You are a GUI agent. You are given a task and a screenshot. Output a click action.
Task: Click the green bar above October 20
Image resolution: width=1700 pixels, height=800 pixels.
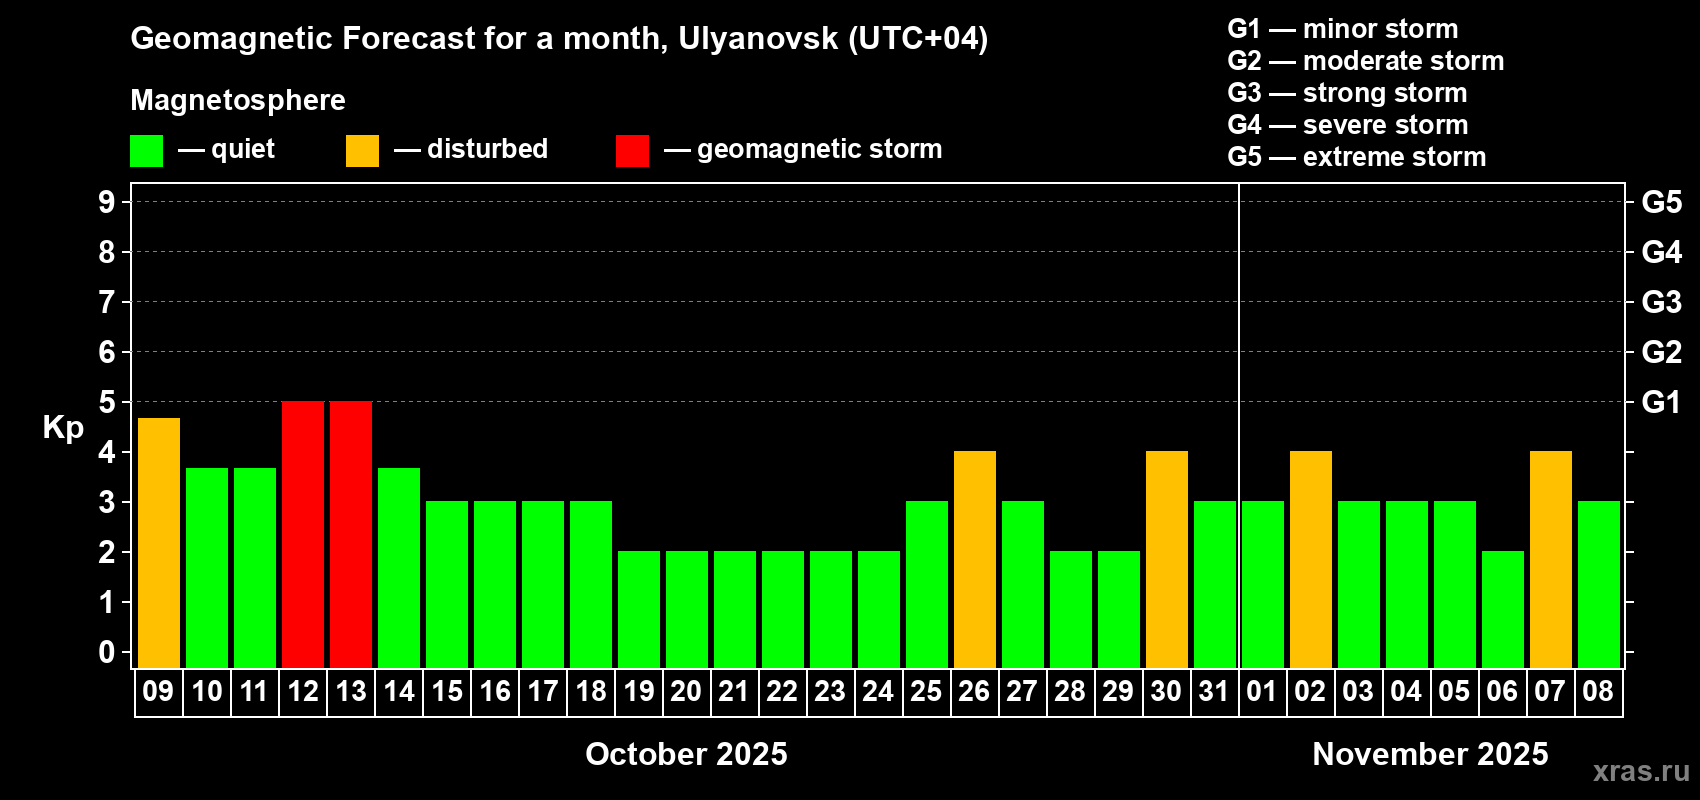click(687, 609)
